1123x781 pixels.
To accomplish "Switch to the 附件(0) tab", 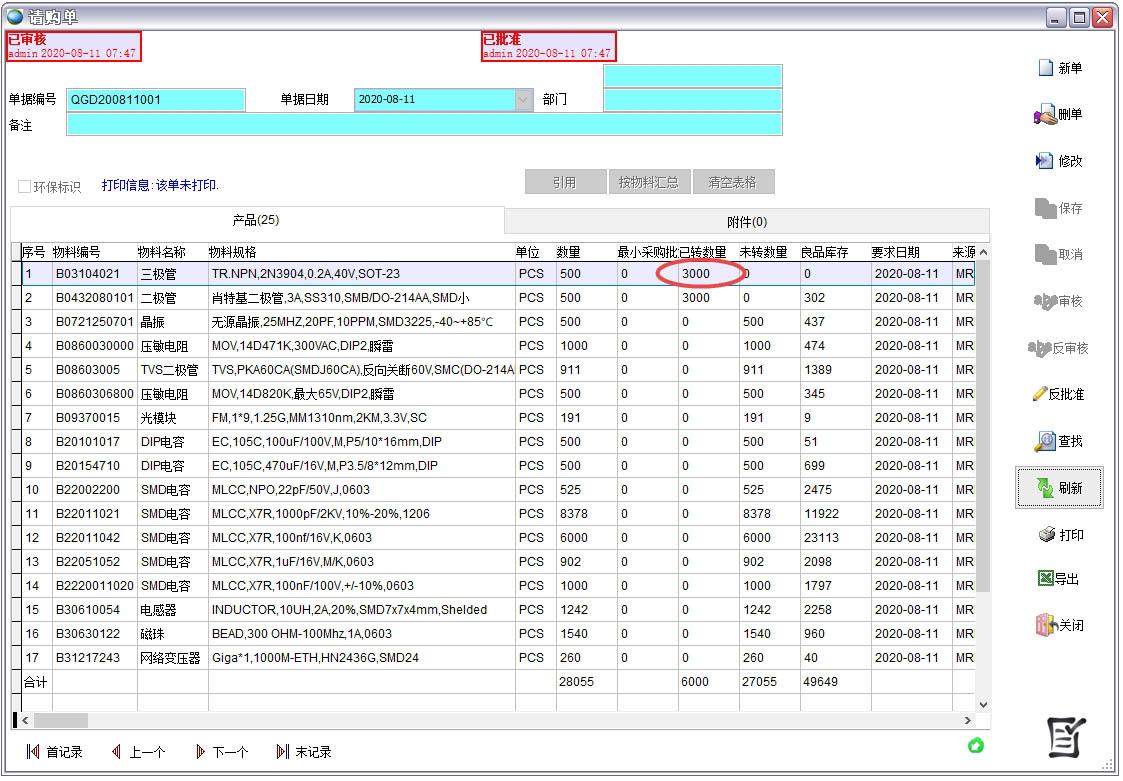I will (746, 221).
